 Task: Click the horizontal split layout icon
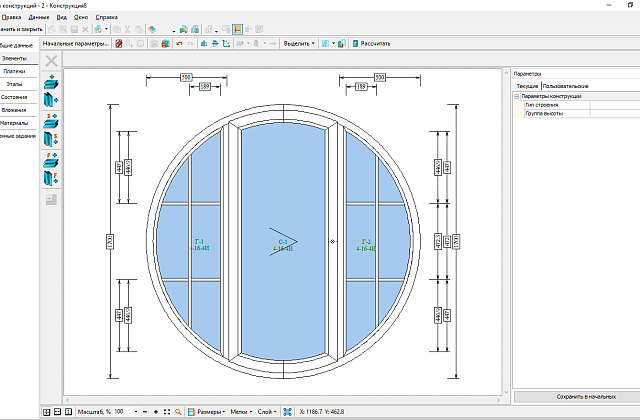58,412
